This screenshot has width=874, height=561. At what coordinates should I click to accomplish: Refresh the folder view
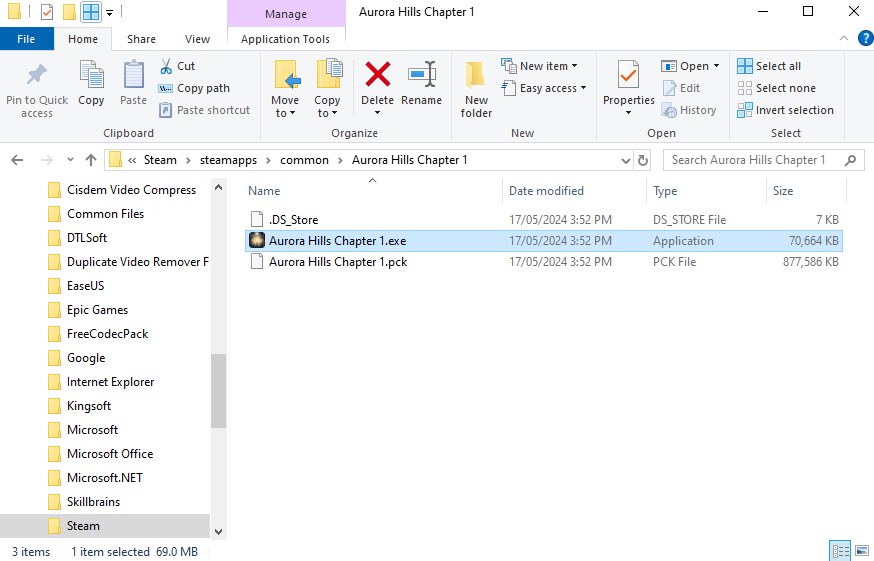pyautogui.click(x=643, y=161)
